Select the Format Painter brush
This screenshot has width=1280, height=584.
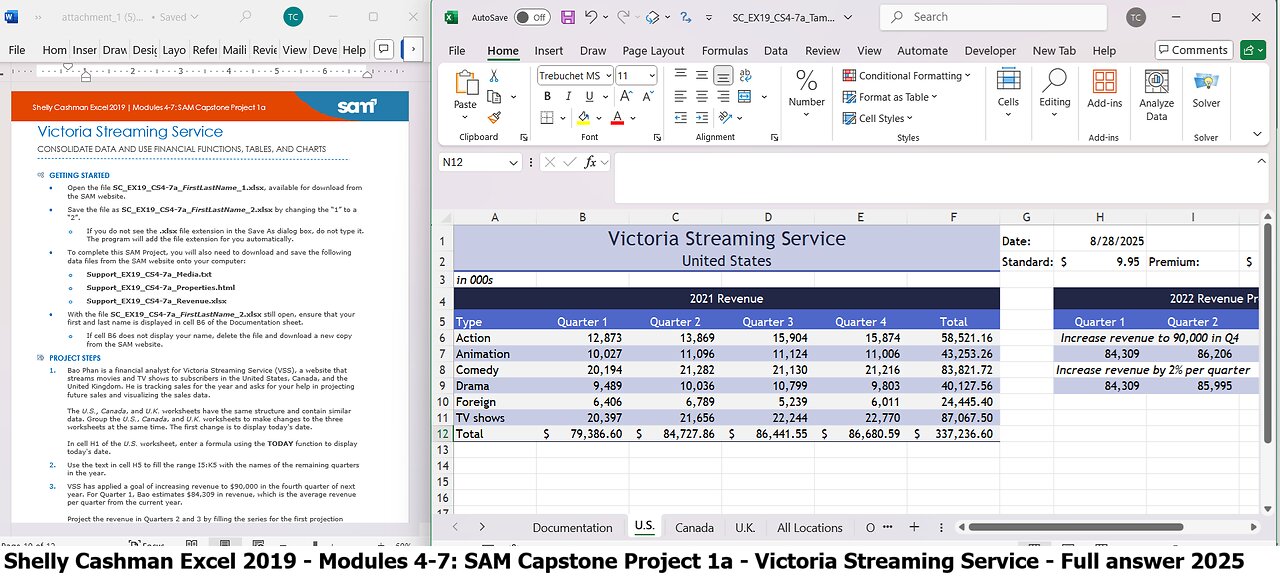point(494,118)
